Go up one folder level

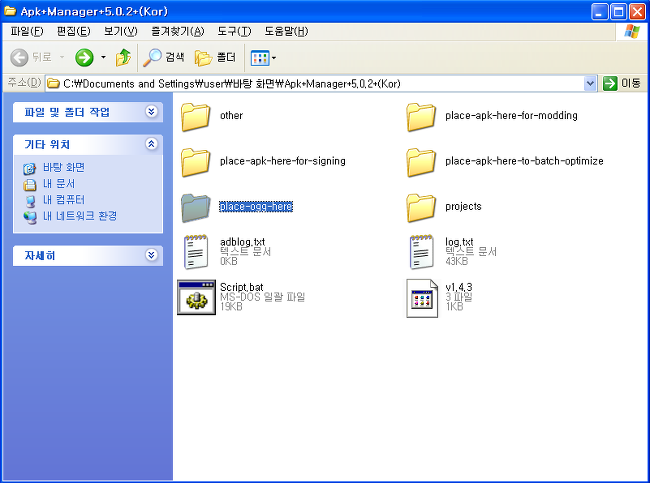[123, 58]
